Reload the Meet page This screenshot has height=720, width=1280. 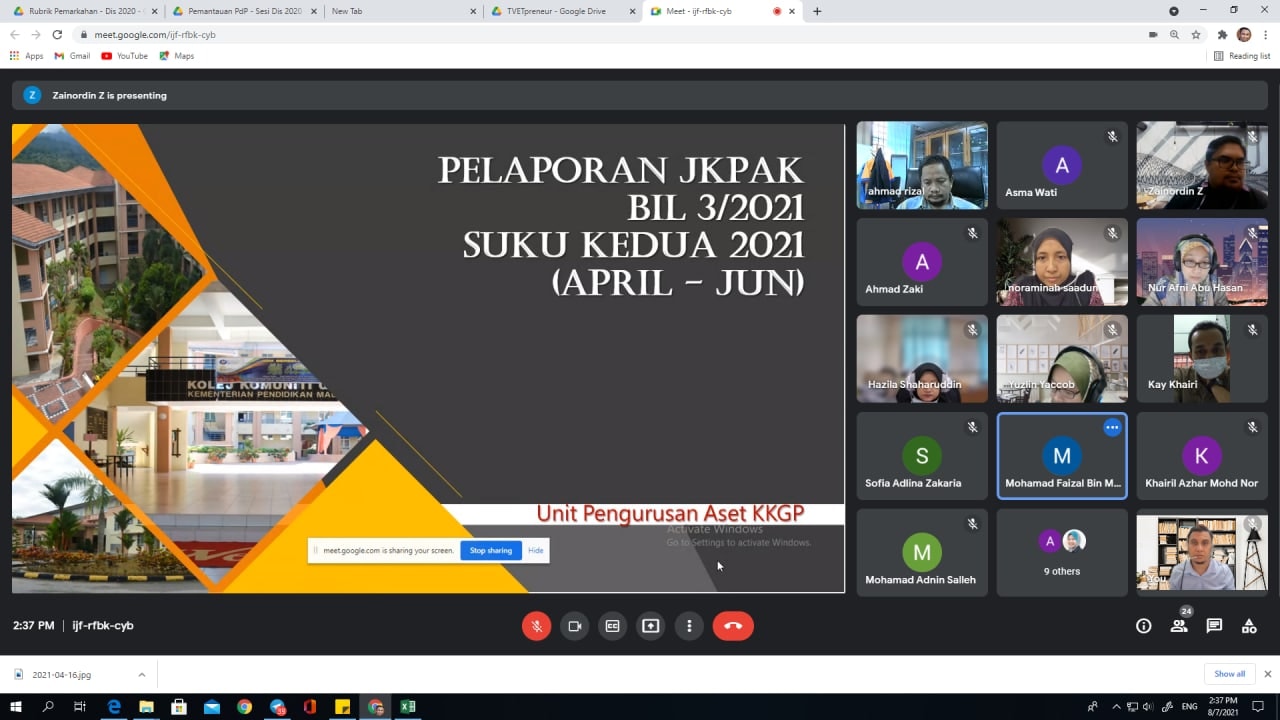pyautogui.click(x=57, y=34)
